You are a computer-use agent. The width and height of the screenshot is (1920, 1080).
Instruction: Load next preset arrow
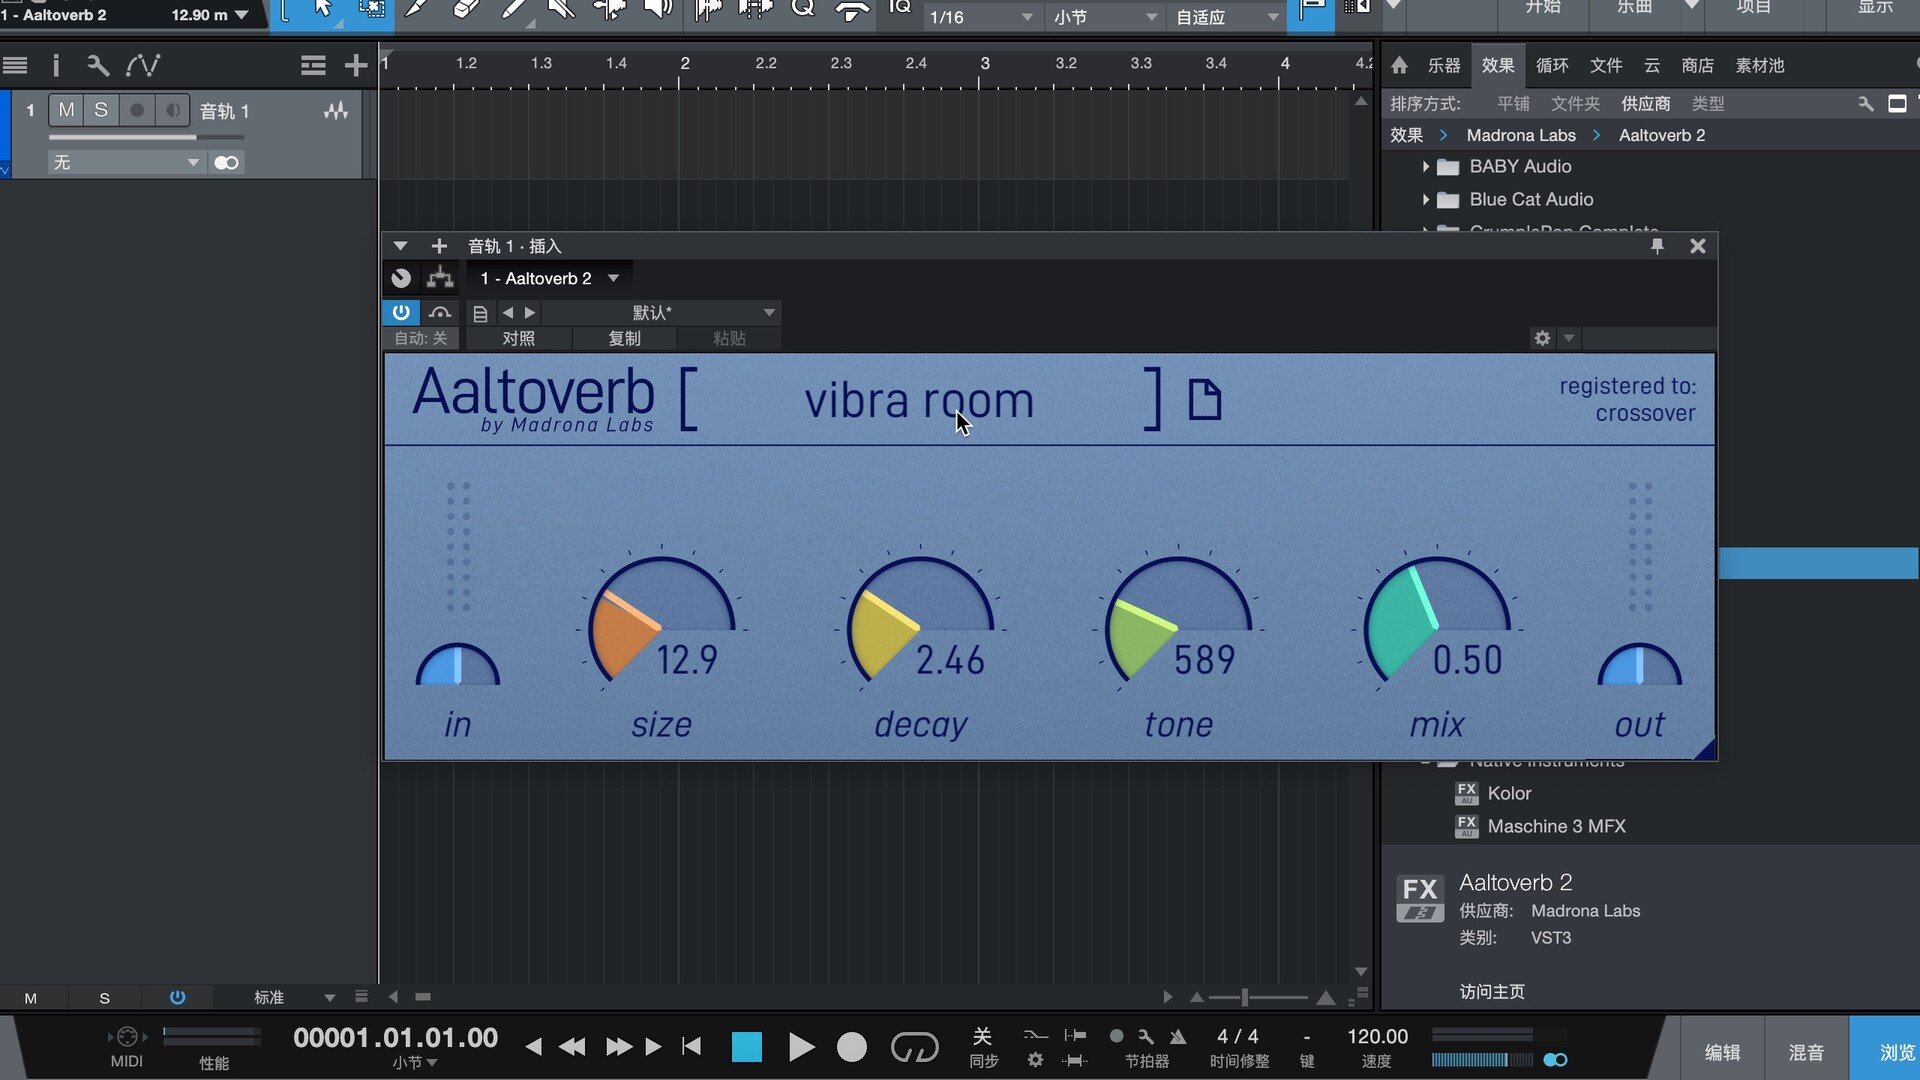click(x=530, y=313)
